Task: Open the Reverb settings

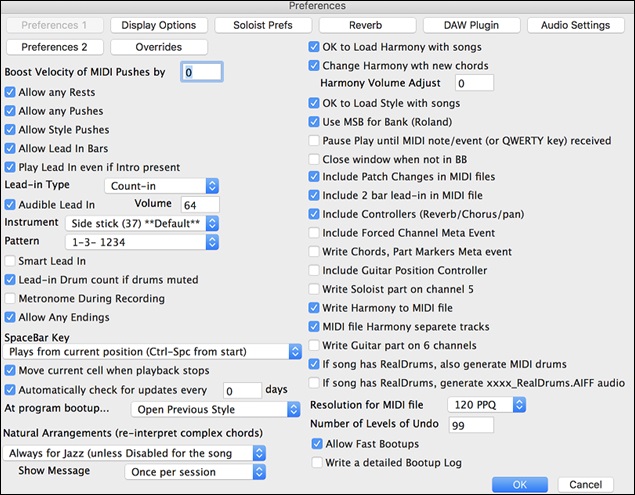Action: [367, 23]
